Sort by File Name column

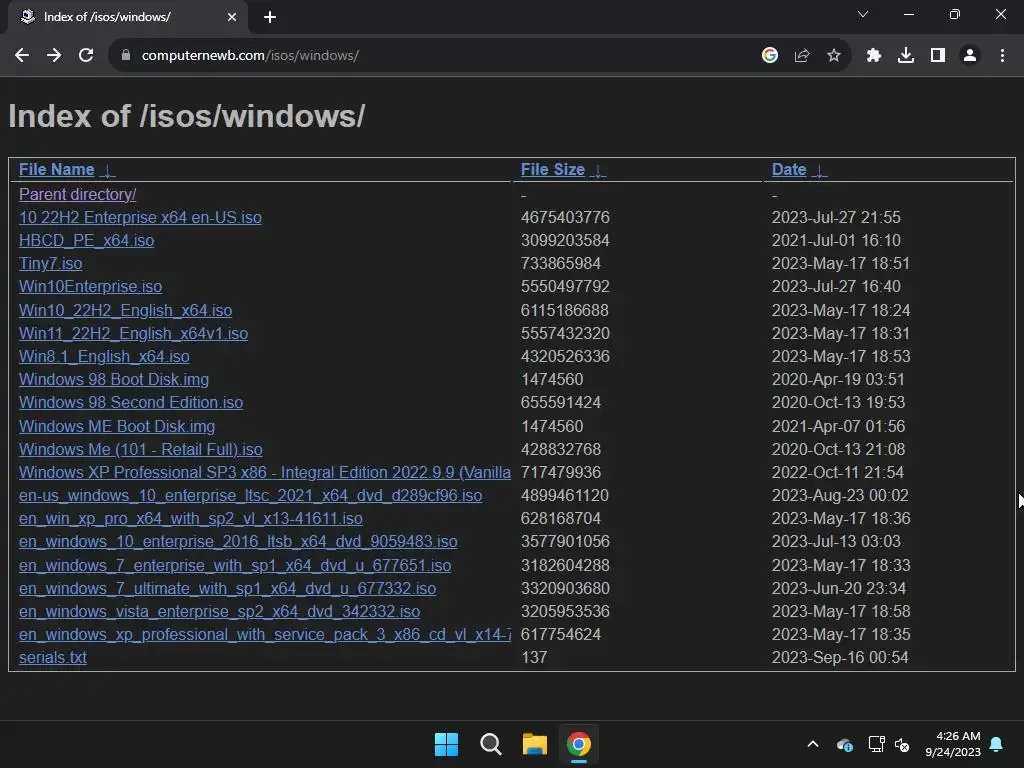(57, 170)
